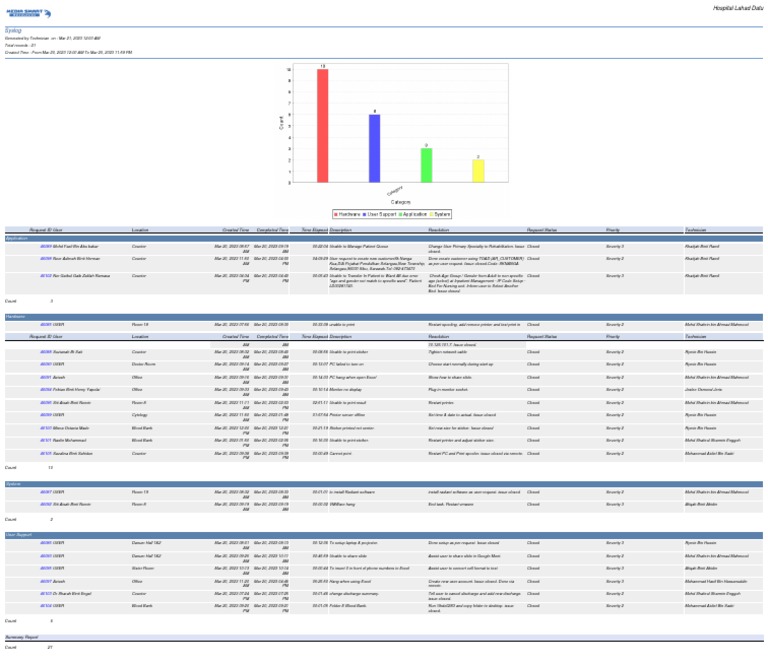768x664 pixels.
Task: Collapse the Hardware group header
Action: [16, 316]
